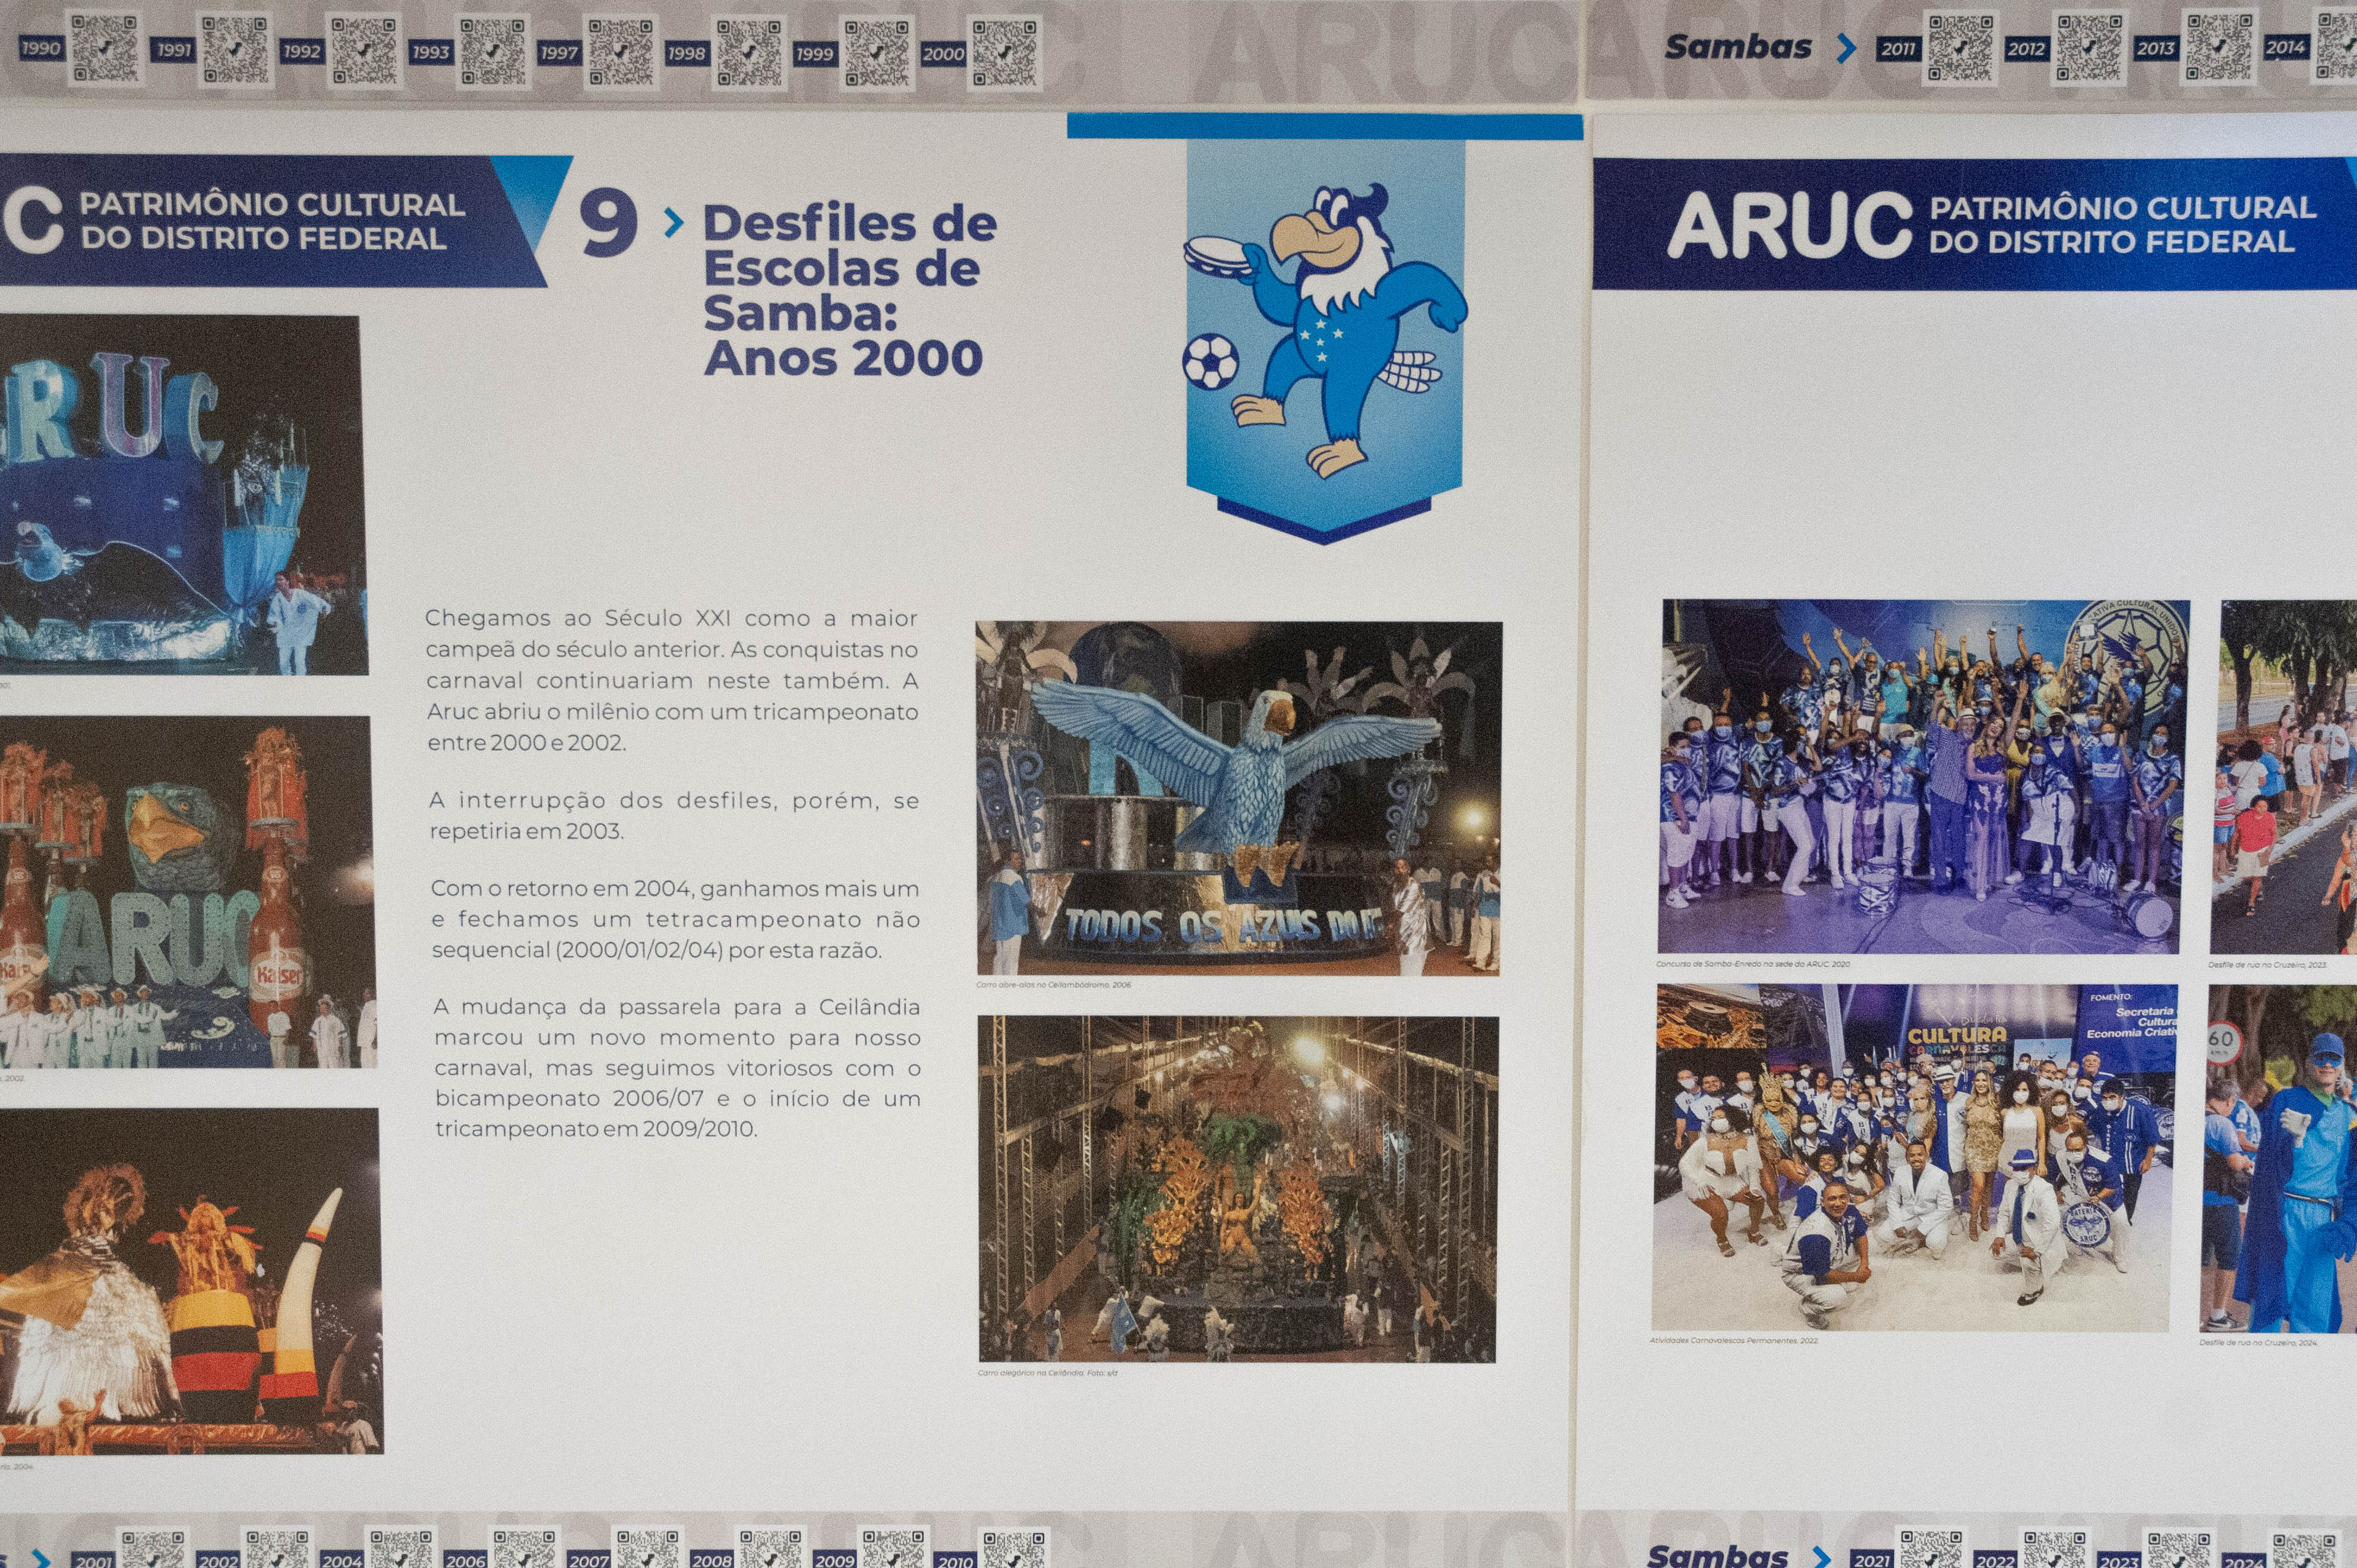
Task: Open the Ceilândia allegorical float photo
Action: coord(1238,1188)
